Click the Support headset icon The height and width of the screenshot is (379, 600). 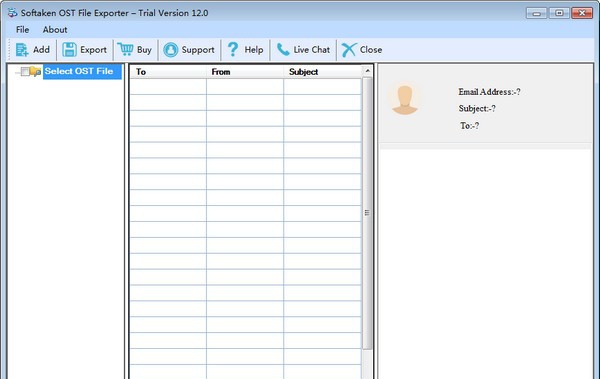point(171,50)
